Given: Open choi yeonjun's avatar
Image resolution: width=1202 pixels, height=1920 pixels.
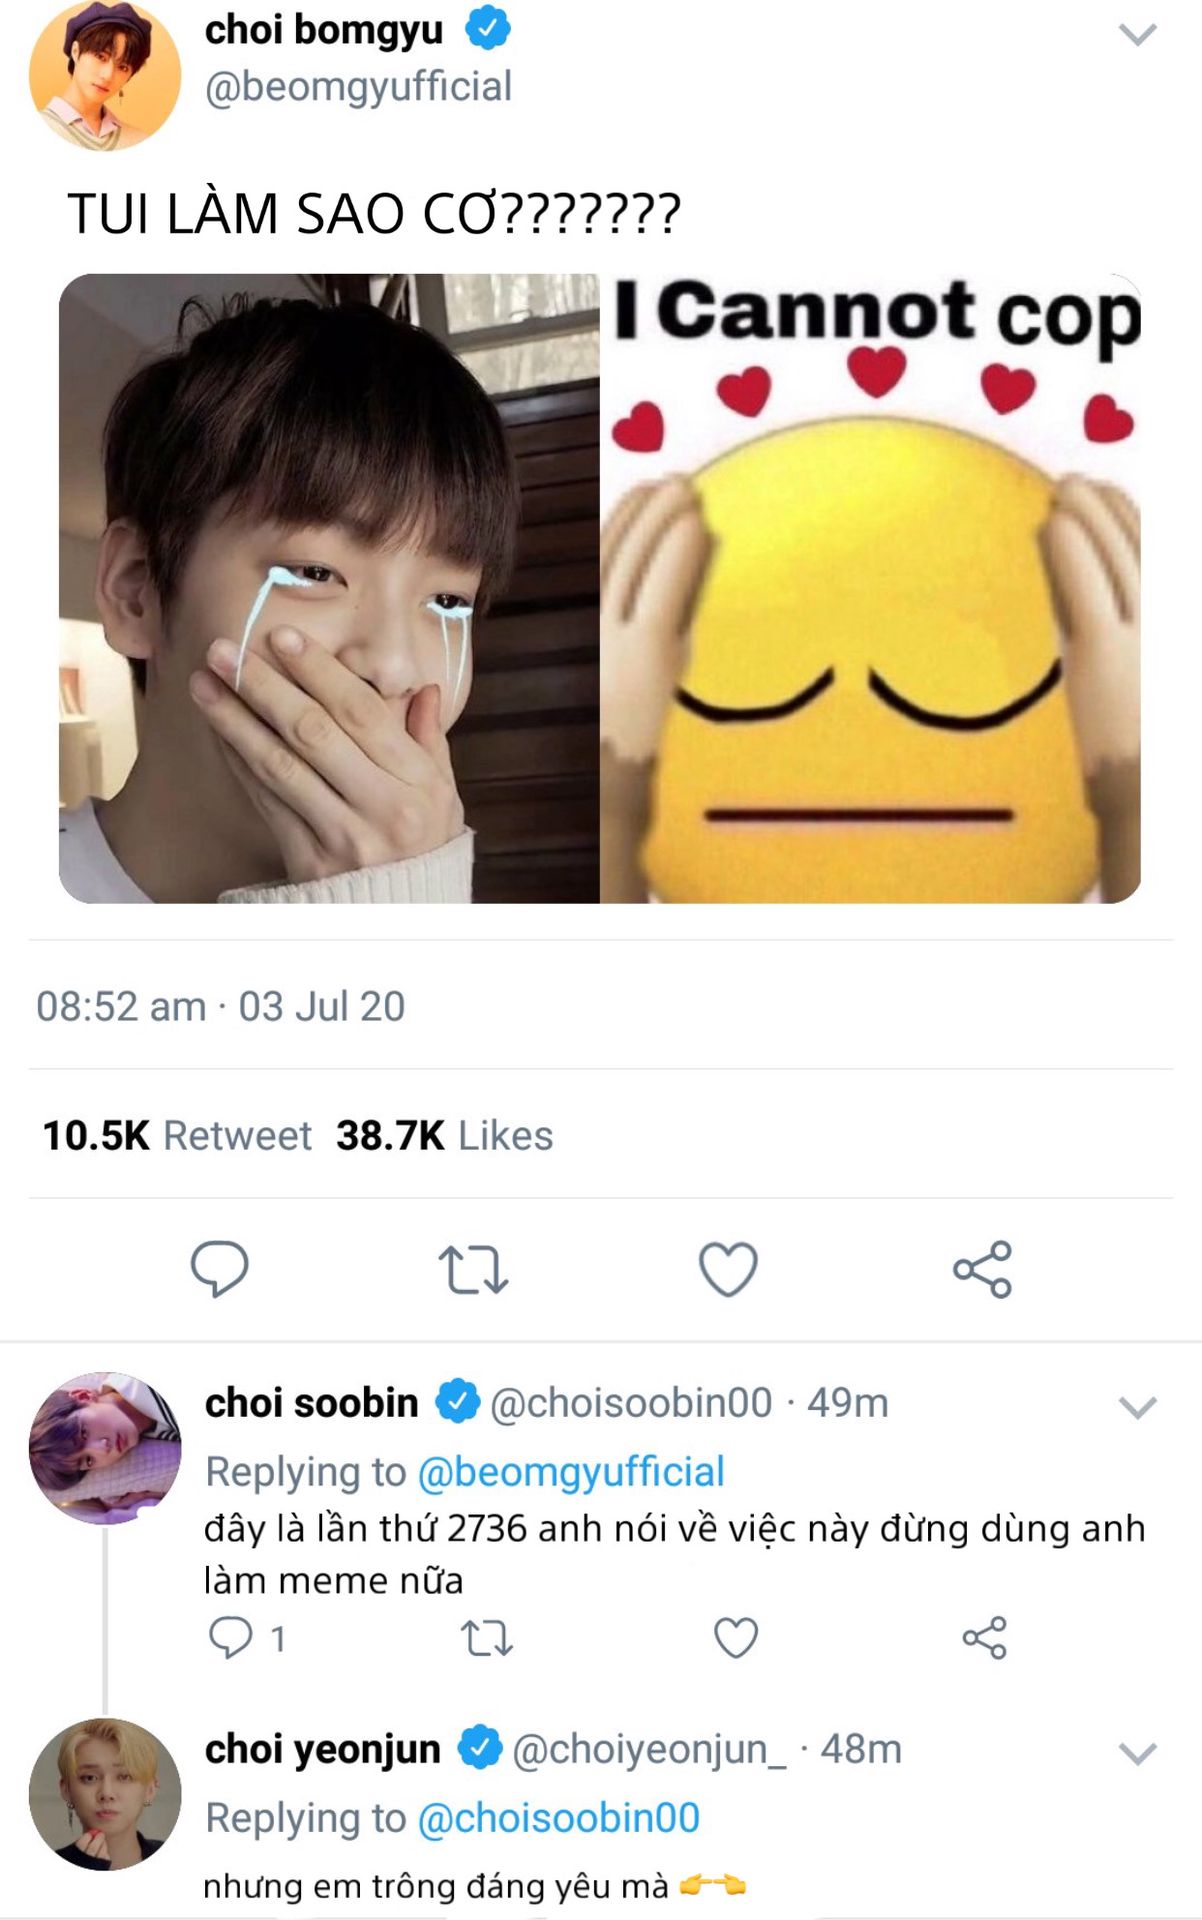Looking at the screenshot, I should pos(105,1794).
